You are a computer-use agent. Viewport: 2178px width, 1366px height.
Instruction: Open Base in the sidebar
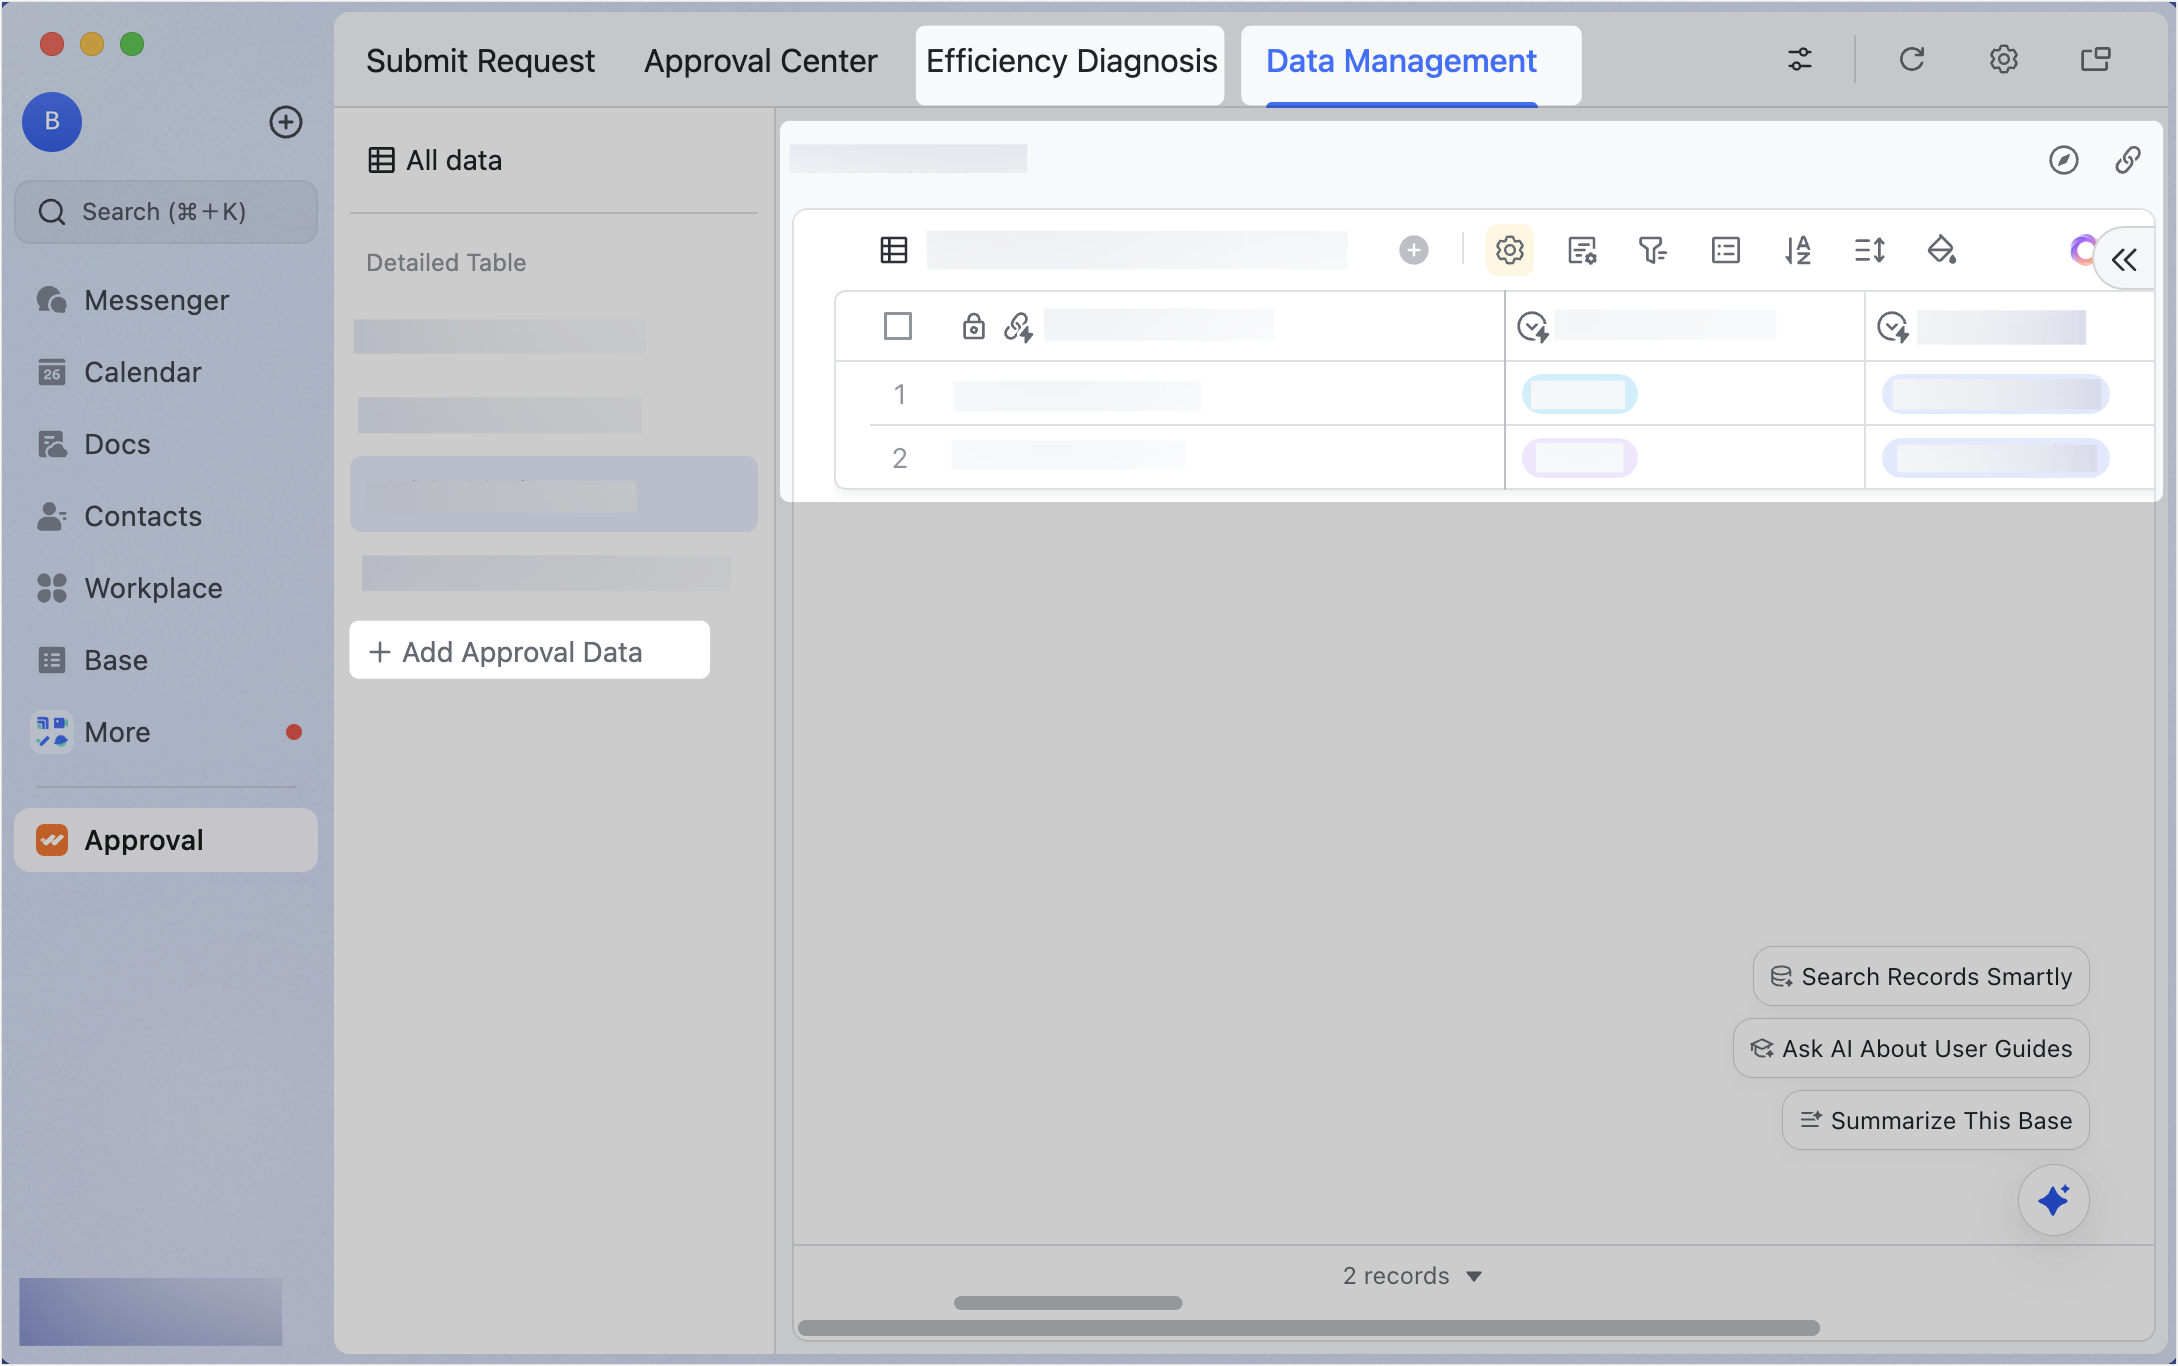(165, 660)
